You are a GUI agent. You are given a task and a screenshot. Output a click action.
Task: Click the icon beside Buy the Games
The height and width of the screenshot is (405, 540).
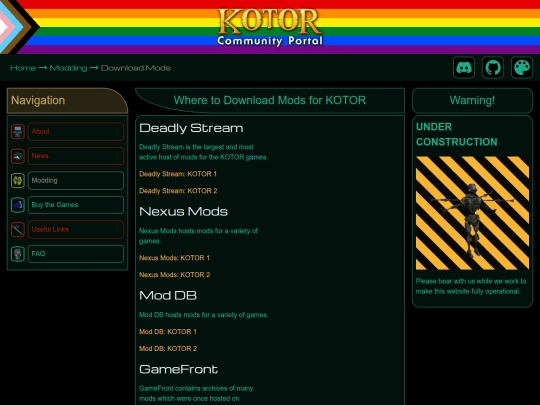click(18, 205)
